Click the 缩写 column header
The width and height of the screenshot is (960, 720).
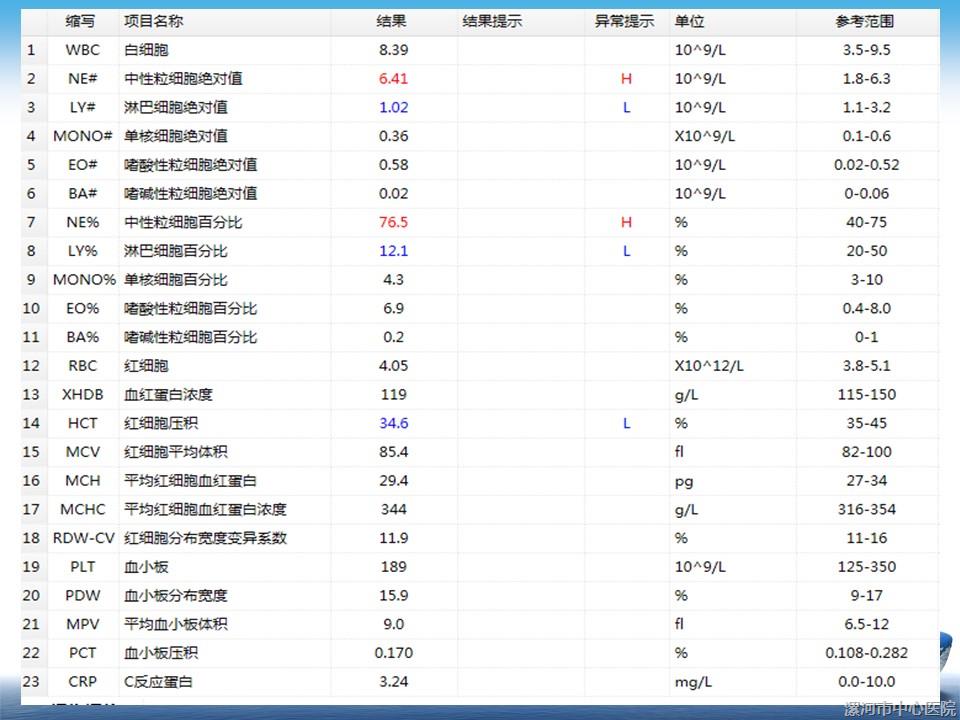coord(82,21)
